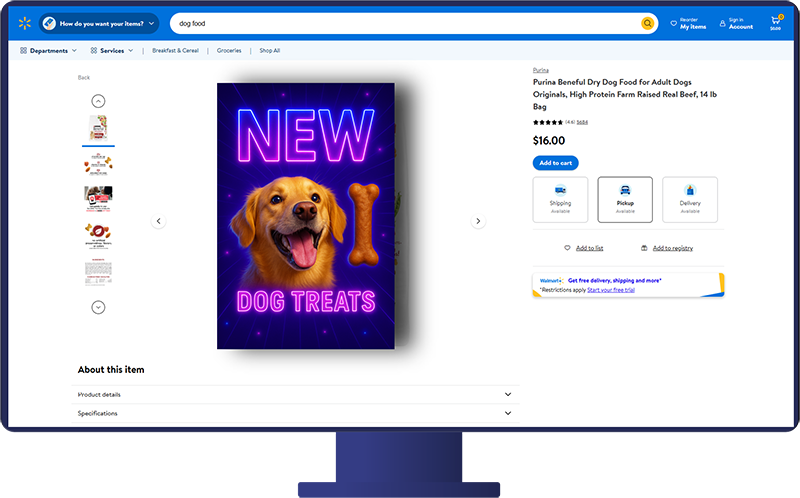Image resolution: width=800 pixels, height=498 pixels.
Task: Expand Product details section
Action: 295,394
